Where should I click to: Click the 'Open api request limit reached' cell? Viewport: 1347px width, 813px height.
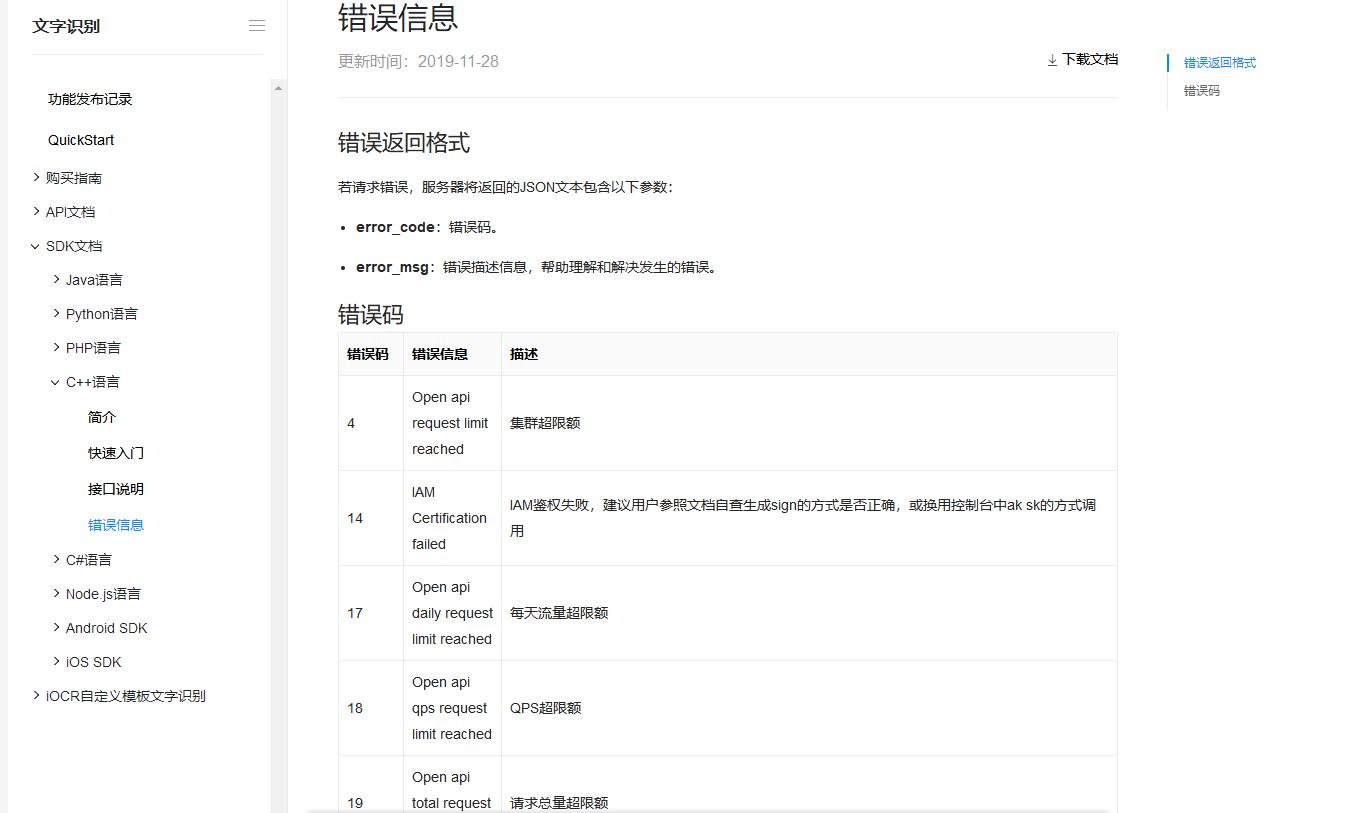pos(452,423)
